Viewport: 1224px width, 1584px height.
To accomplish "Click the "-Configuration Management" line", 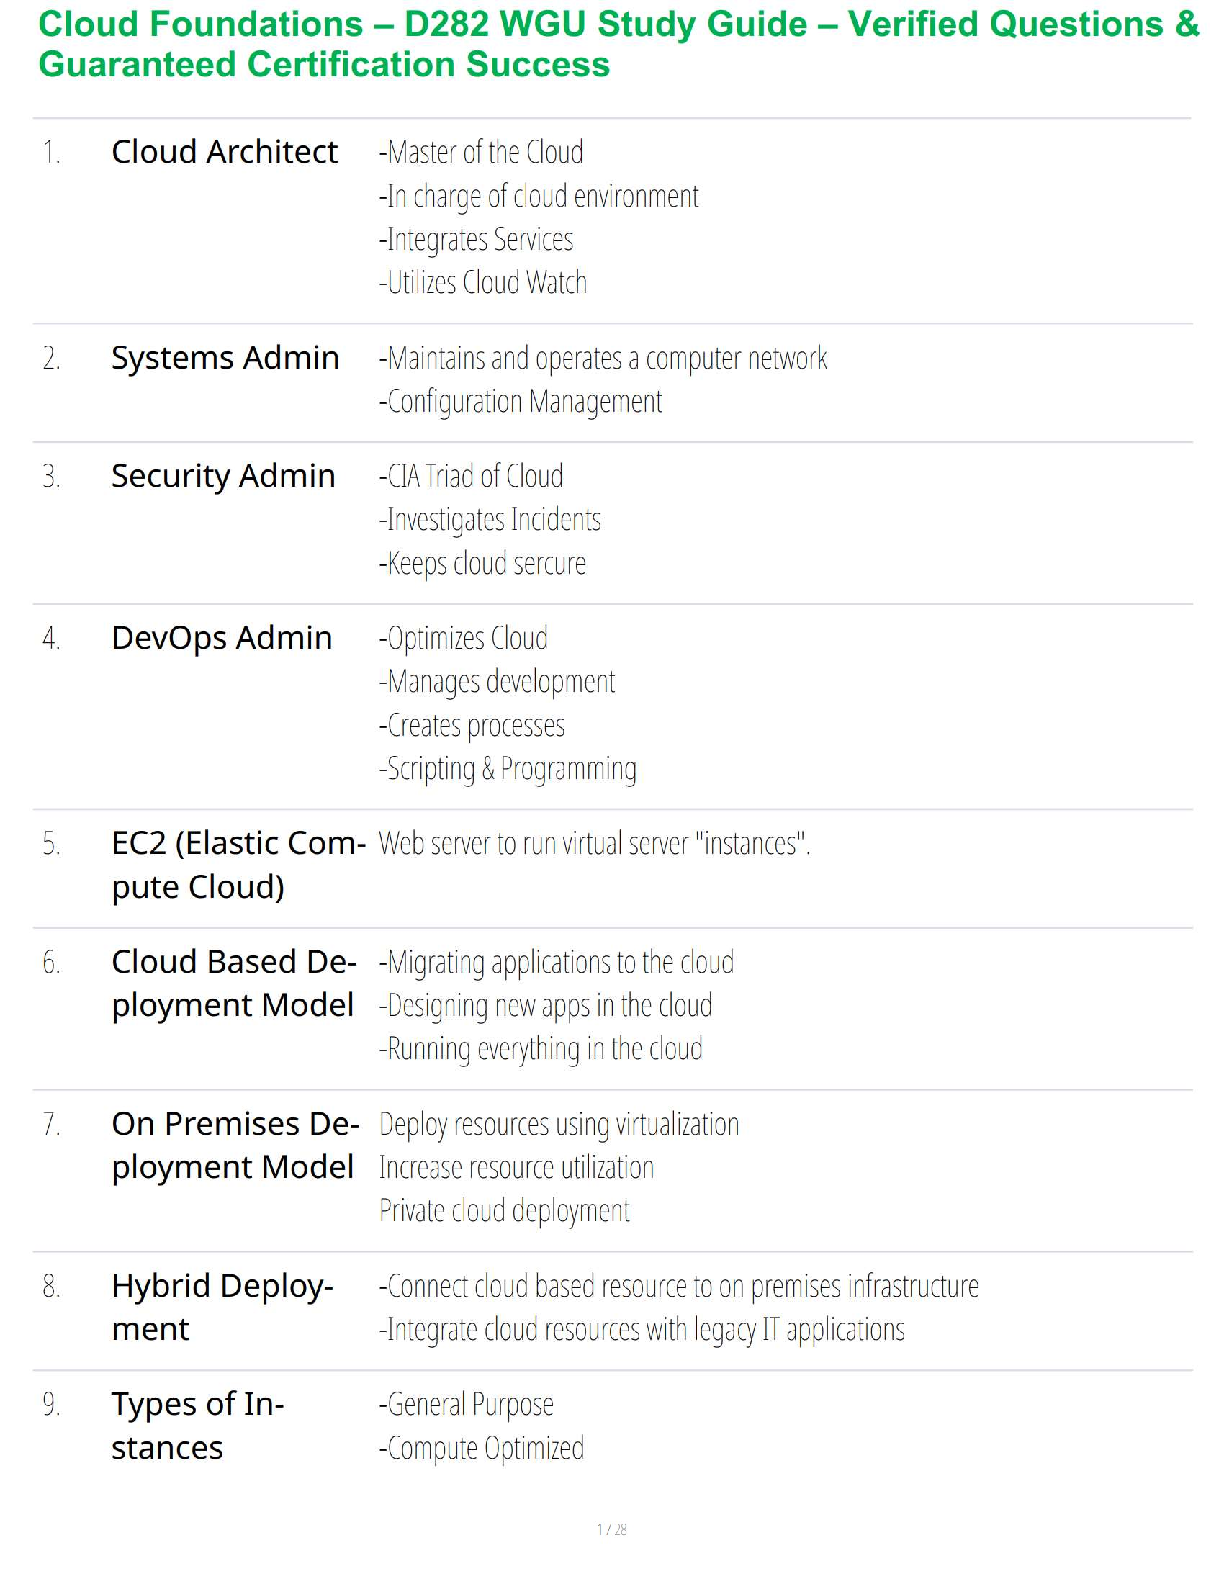I will tap(520, 402).
